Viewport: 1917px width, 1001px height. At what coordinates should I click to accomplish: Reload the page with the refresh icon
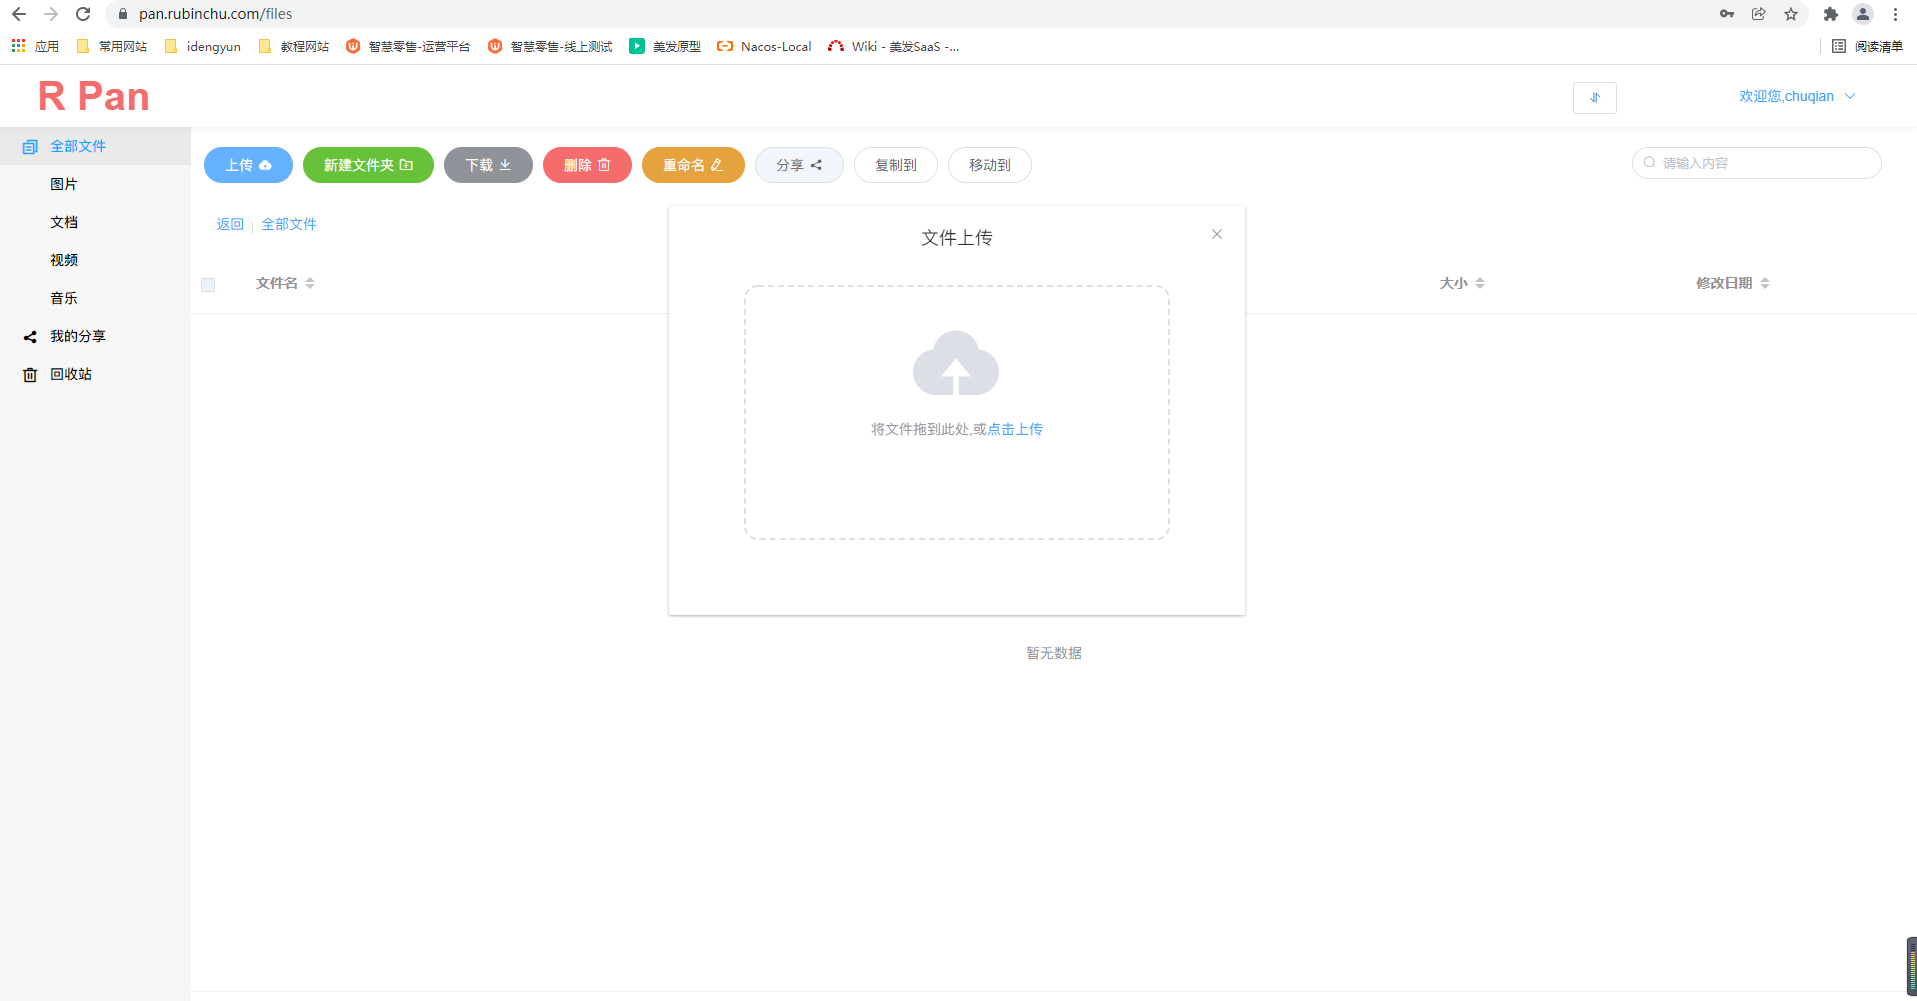(x=83, y=14)
